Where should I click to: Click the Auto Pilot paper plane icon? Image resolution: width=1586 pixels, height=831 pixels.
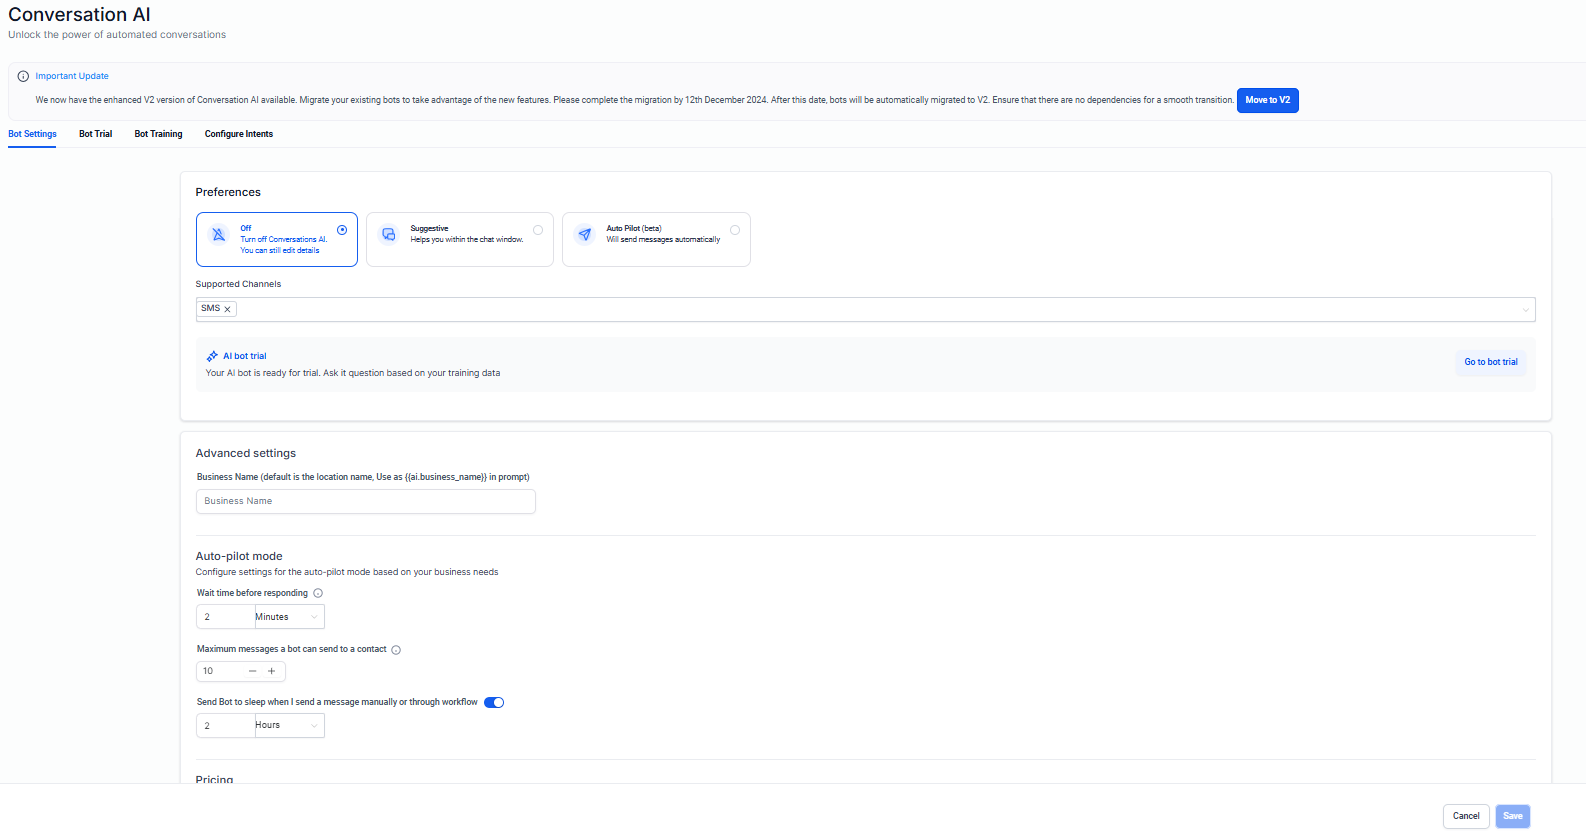tap(585, 235)
